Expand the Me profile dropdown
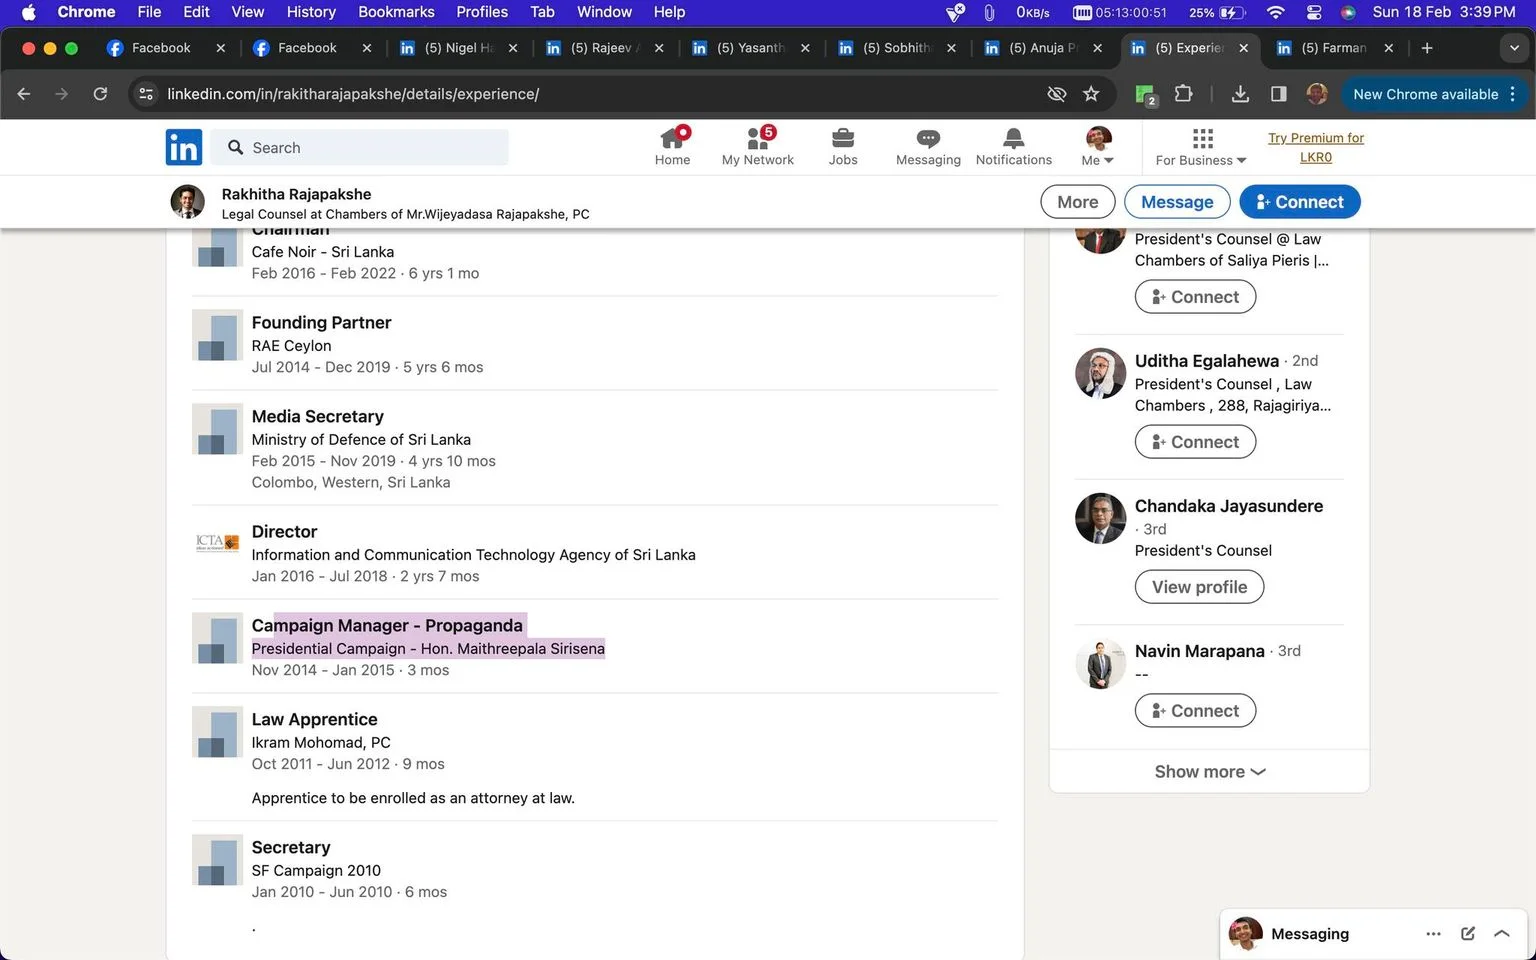Image resolution: width=1536 pixels, height=960 pixels. (1098, 147)
